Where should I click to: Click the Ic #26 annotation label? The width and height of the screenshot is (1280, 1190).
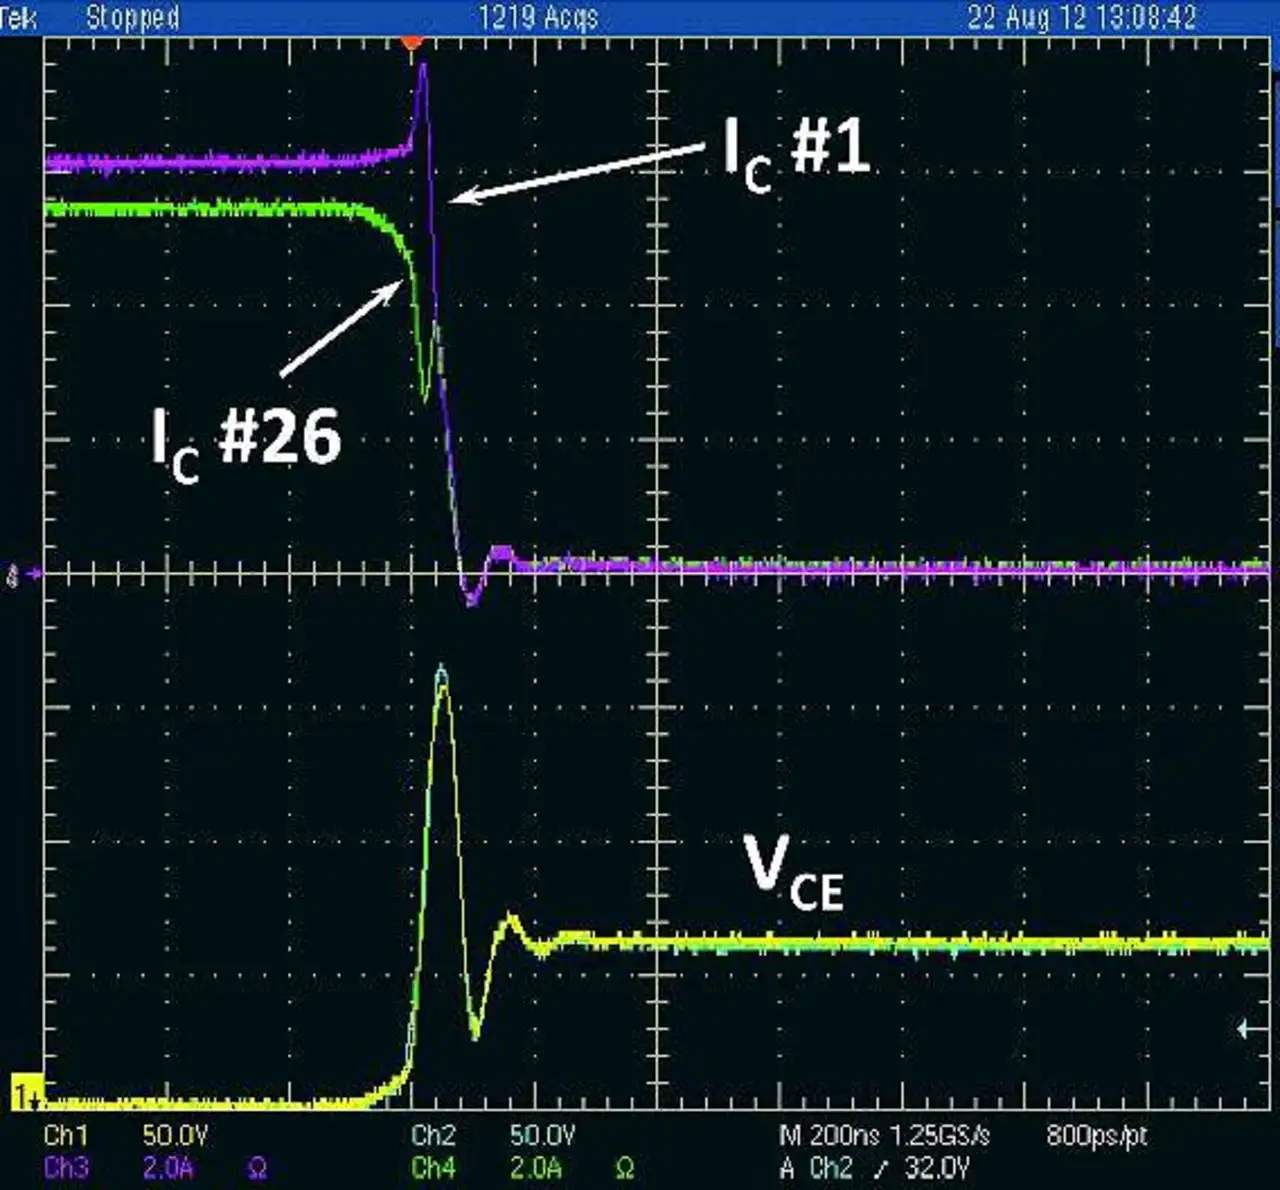(x=246, y=441)
